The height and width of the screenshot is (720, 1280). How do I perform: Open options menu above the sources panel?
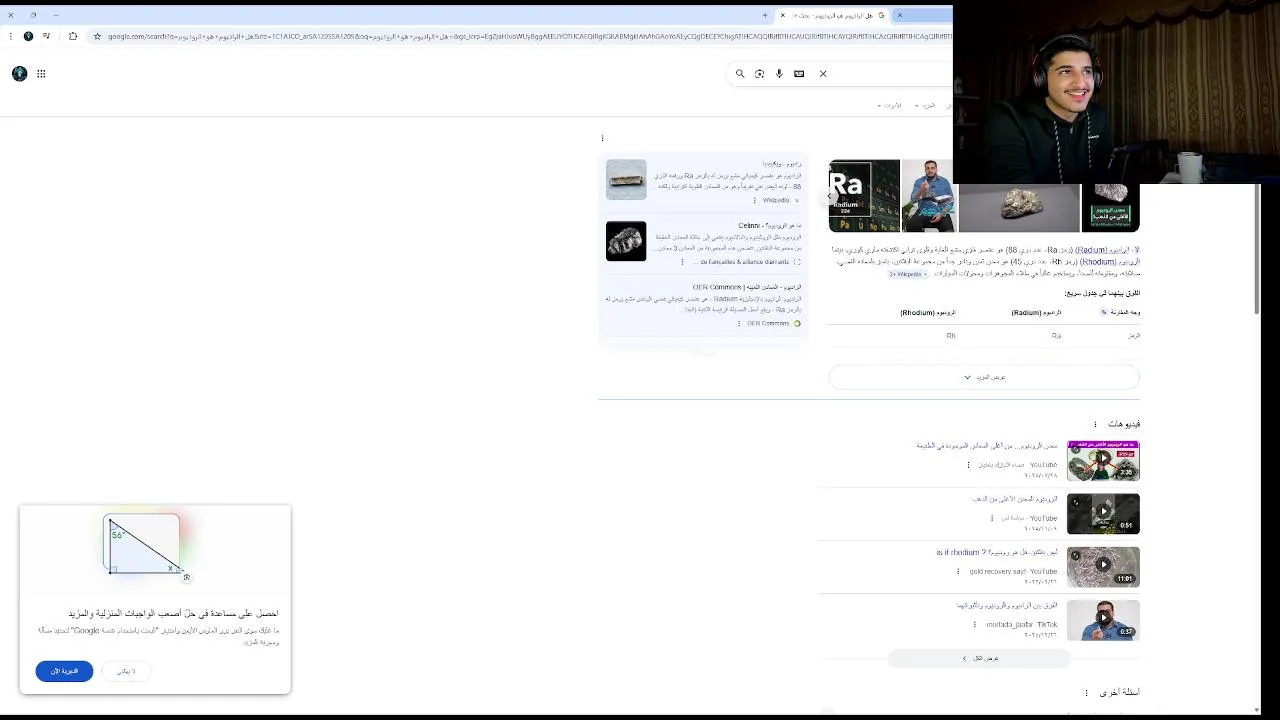[602, 138]
